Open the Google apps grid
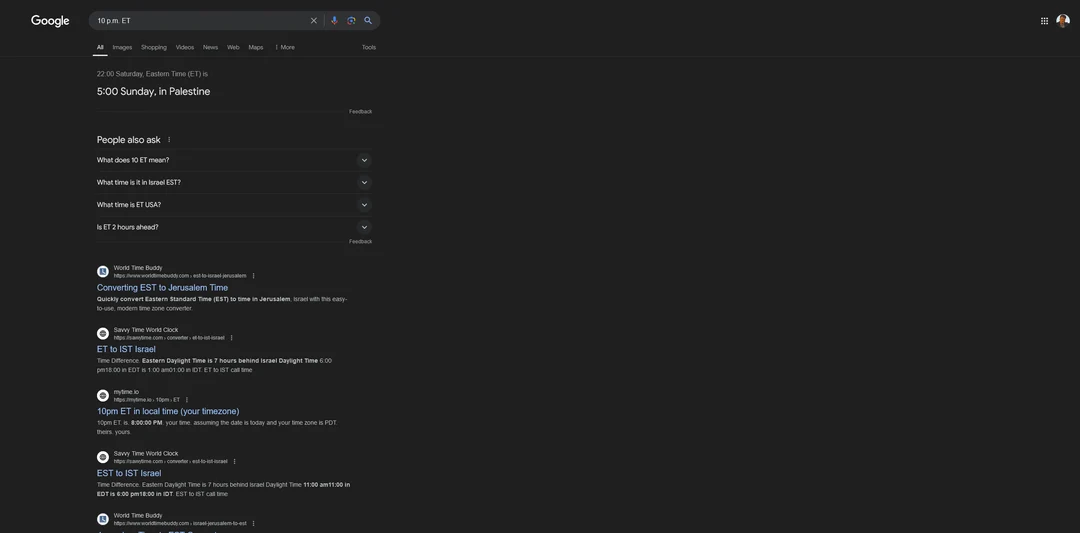This screenshot has width=1080, height=533. [1044, 21]
